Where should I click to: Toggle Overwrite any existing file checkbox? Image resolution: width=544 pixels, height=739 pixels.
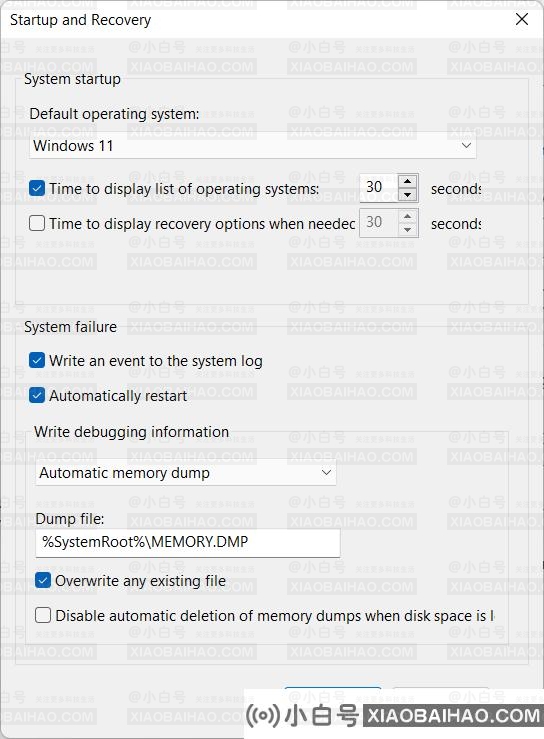[43, 580]
